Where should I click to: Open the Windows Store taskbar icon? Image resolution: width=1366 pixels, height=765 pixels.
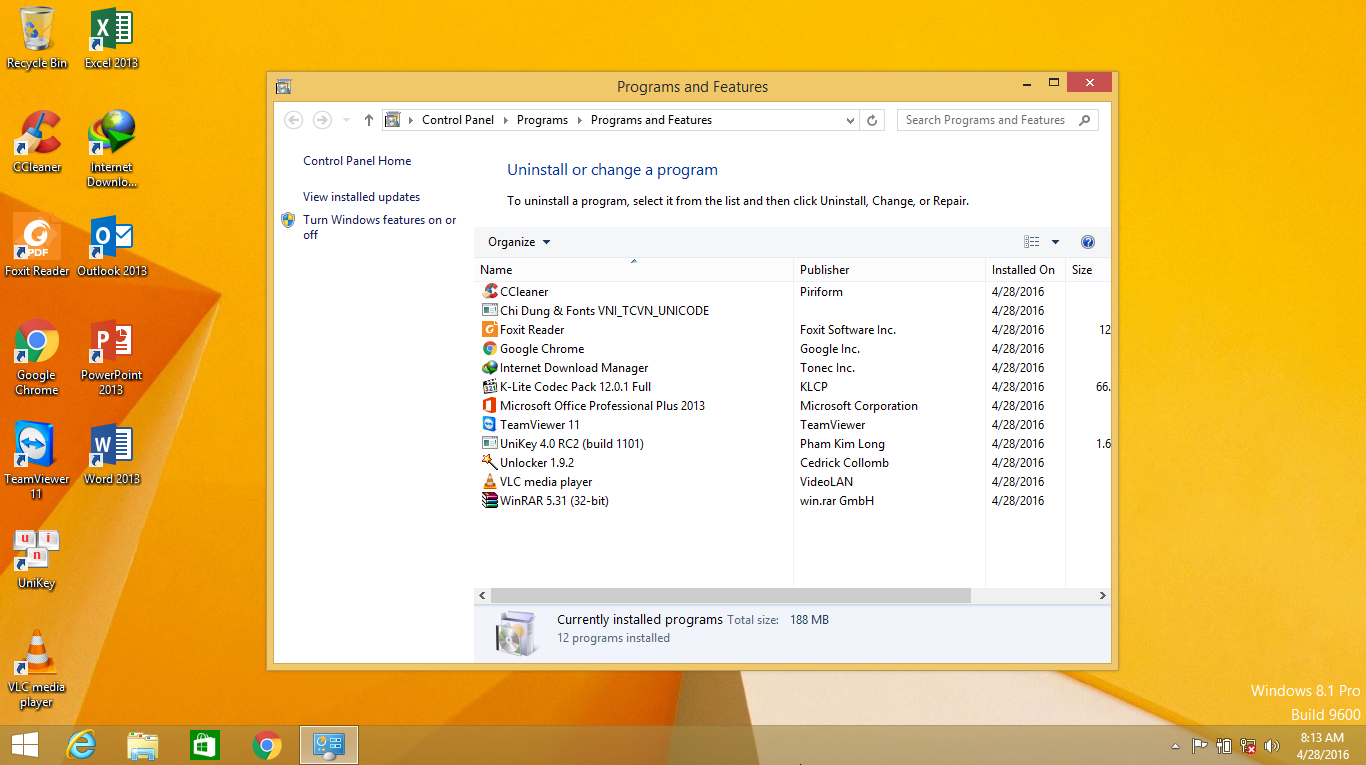coord(205,745)
